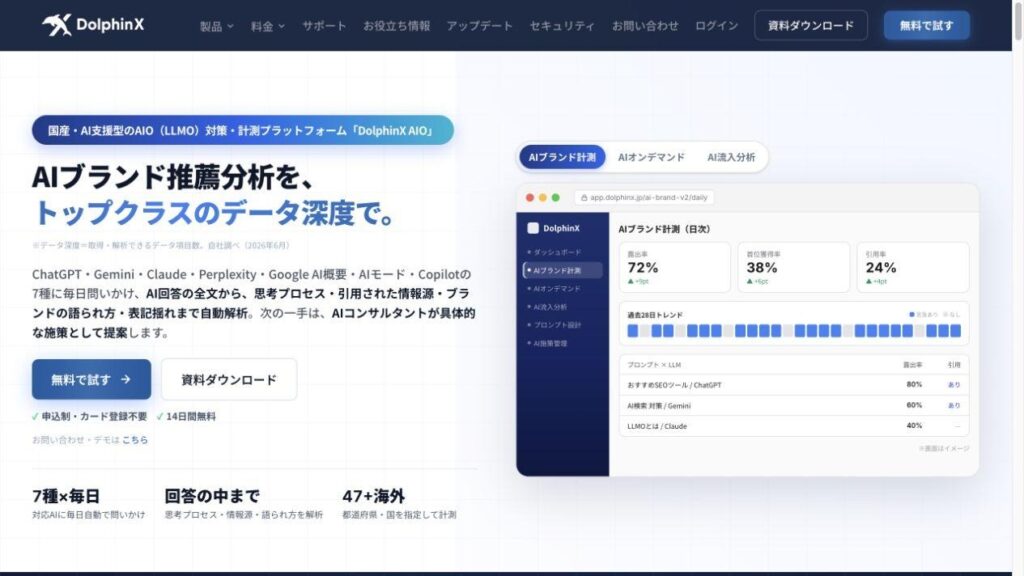Click the ログイン link
The height and width of the screenshot is (576, 1024).
coord(716,26)
